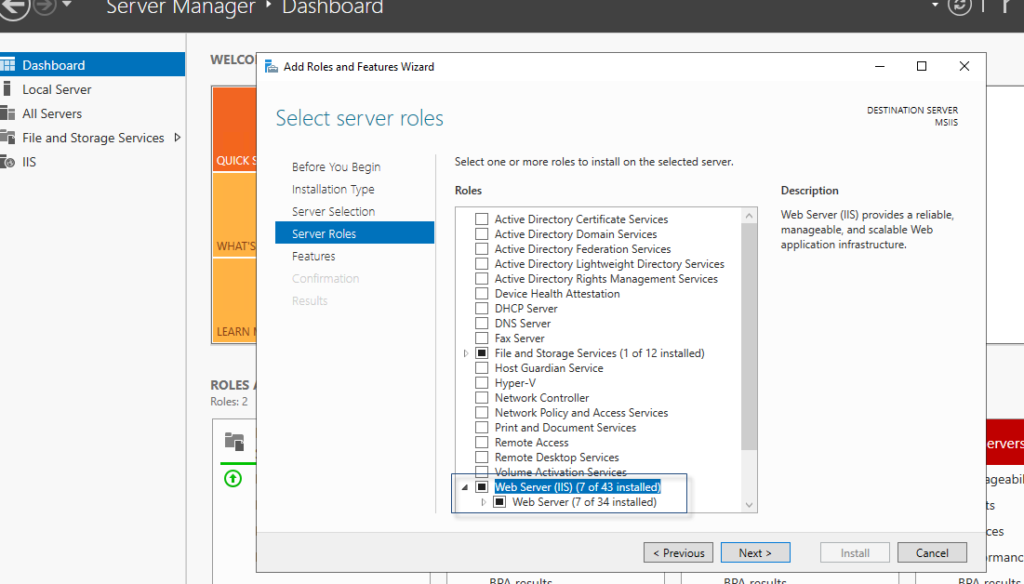
Task: Minimize the Add Roles and Features Wizard
Action: click(x=880, y=66)
